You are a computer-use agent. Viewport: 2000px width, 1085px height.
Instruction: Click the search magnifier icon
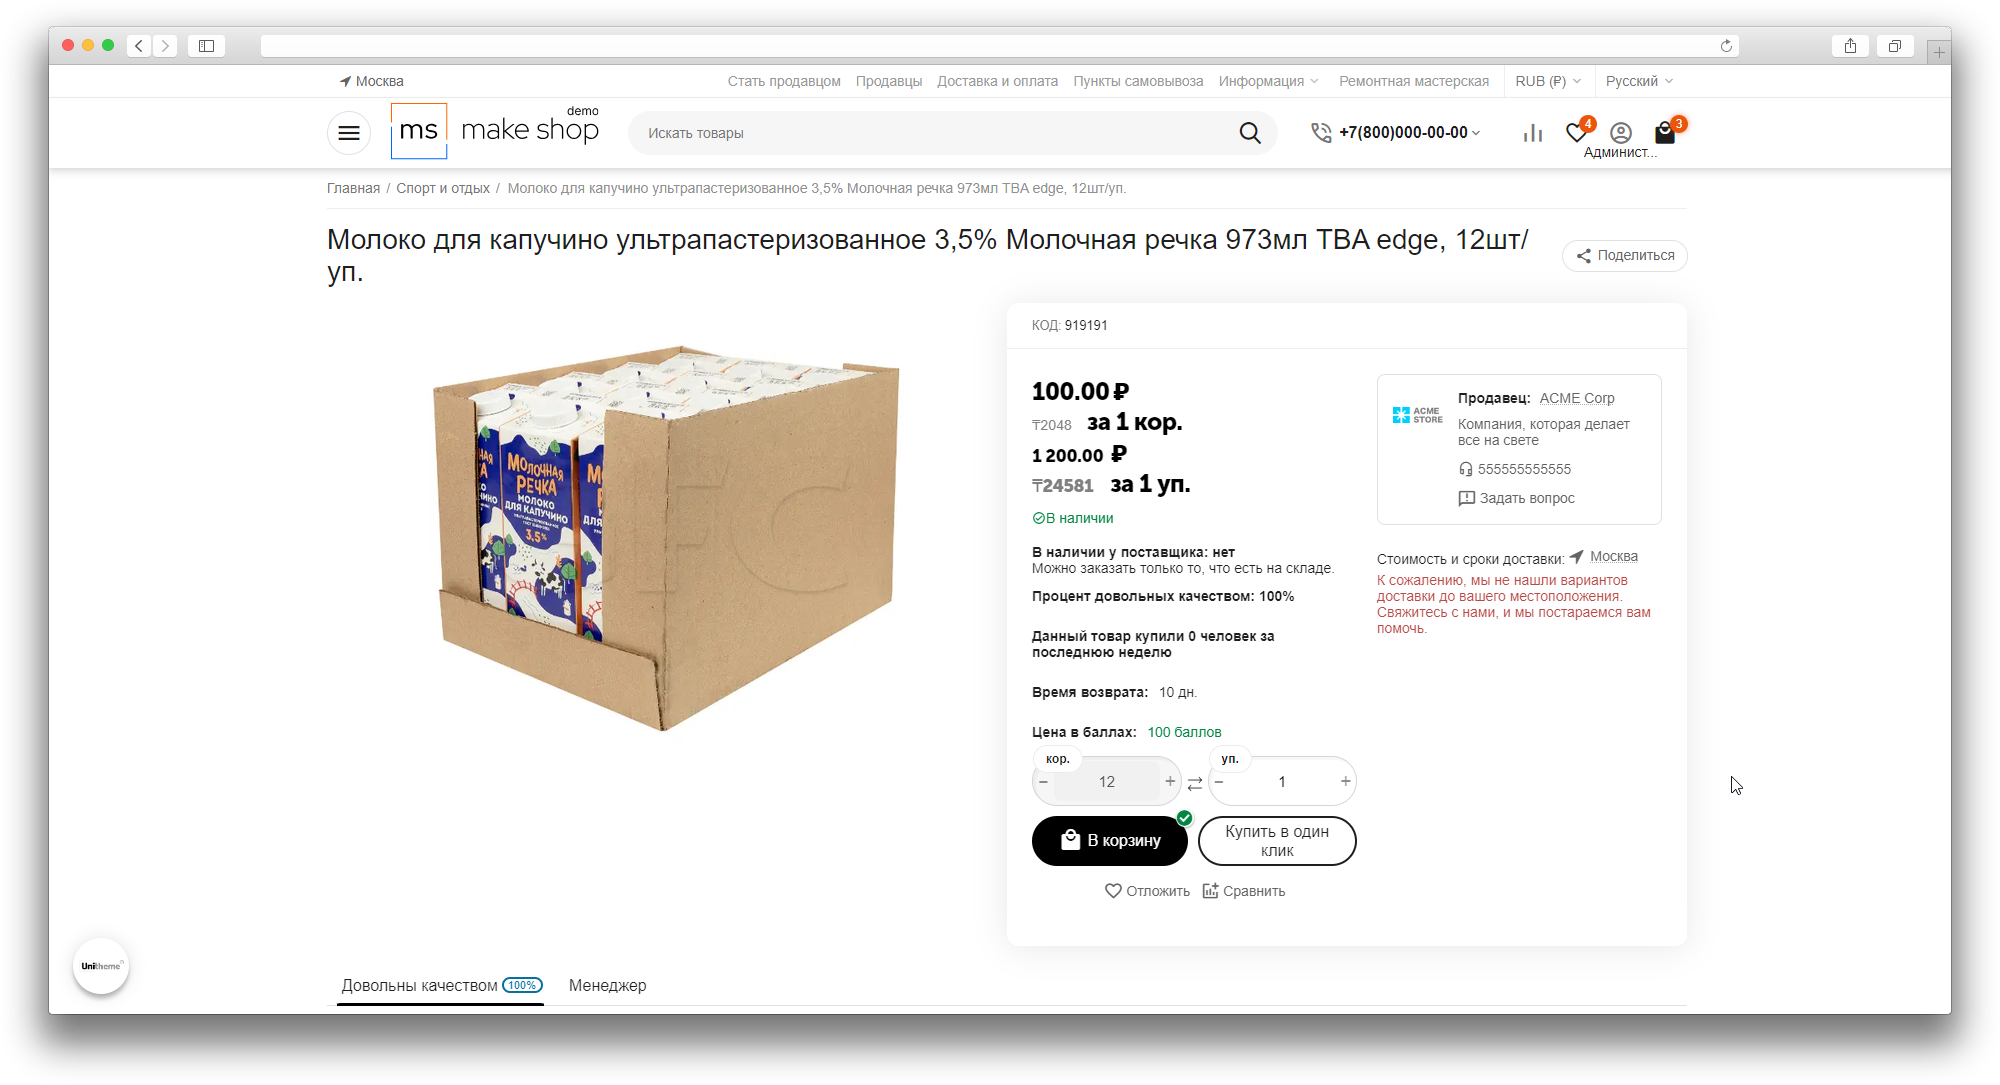pyautogui.click(x=1250, y=133)
